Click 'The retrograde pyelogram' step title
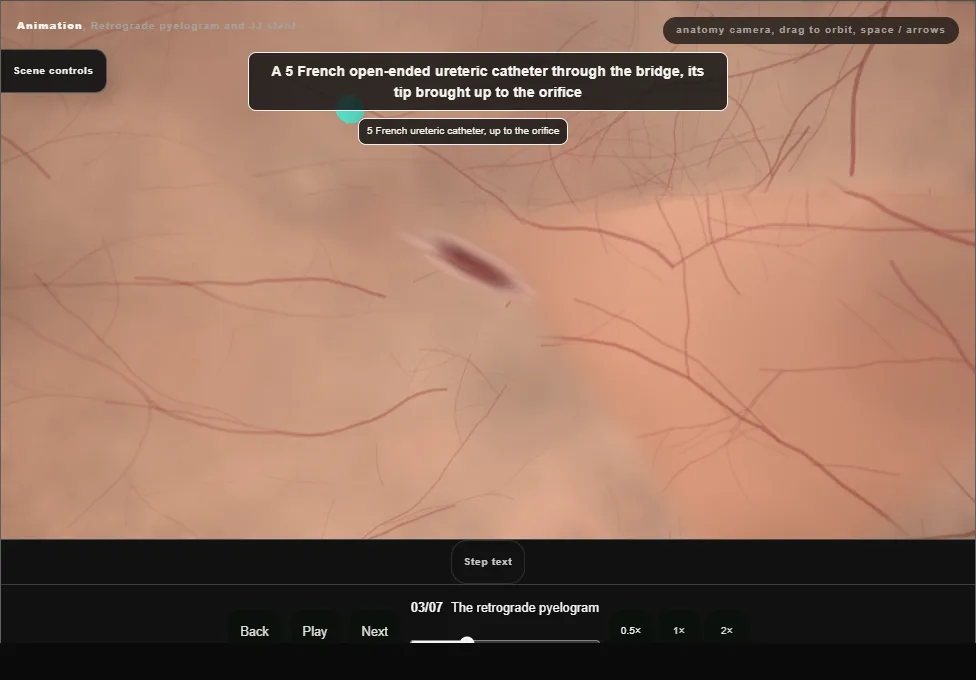The height and width of the screenshot is (680, 976). 525,608
